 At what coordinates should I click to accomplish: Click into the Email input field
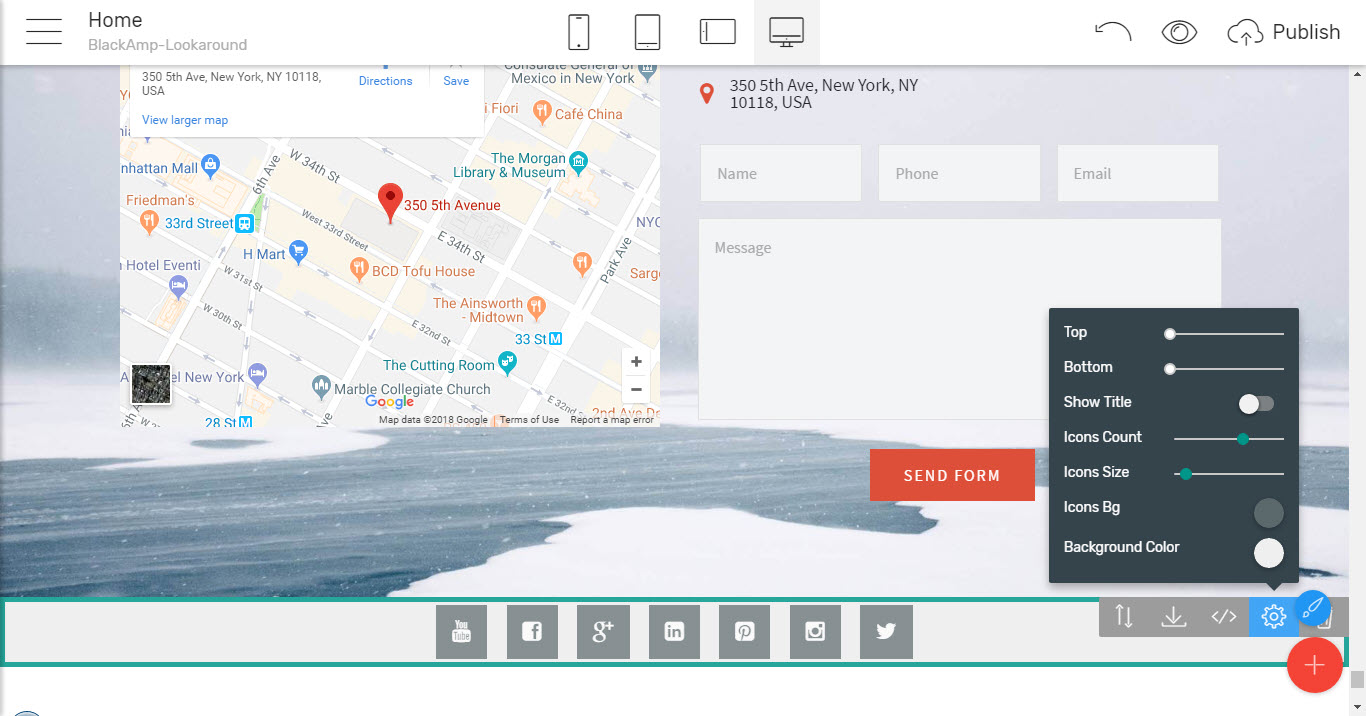[1137, 174]
